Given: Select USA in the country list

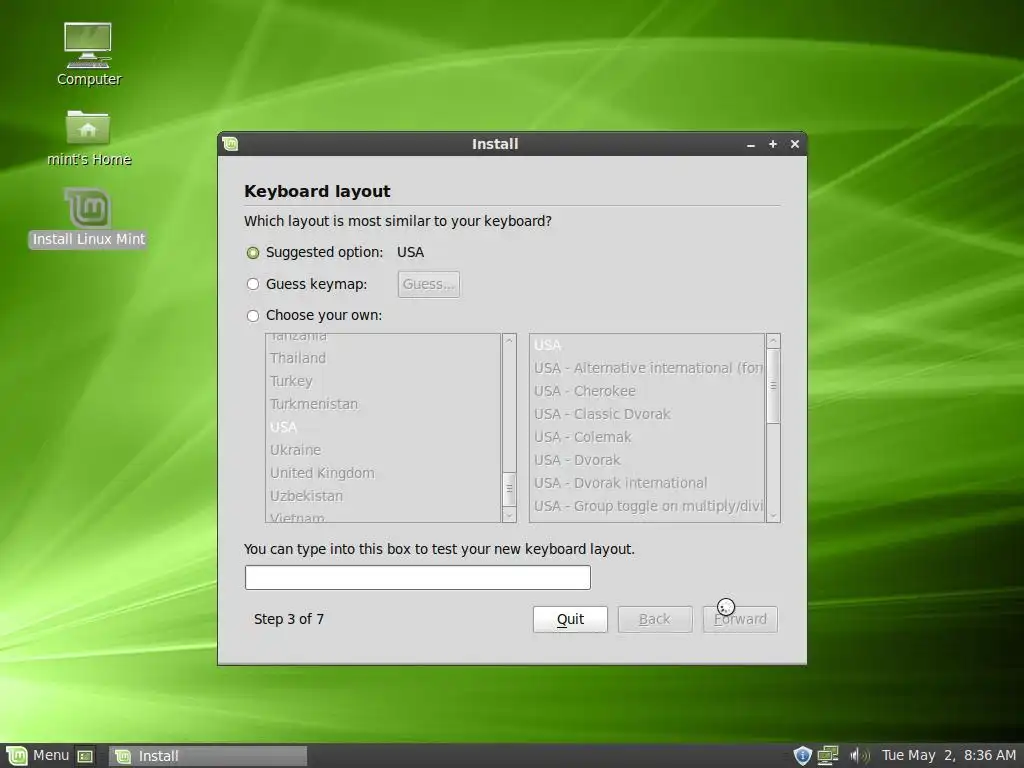Looking at the screenshot, I should click(383, 427).
